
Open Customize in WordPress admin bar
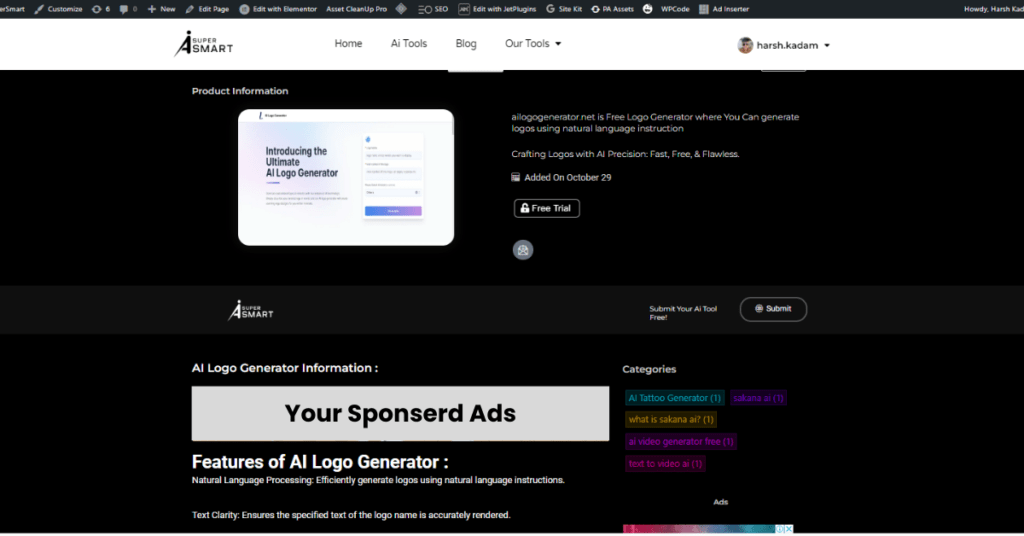58,9
